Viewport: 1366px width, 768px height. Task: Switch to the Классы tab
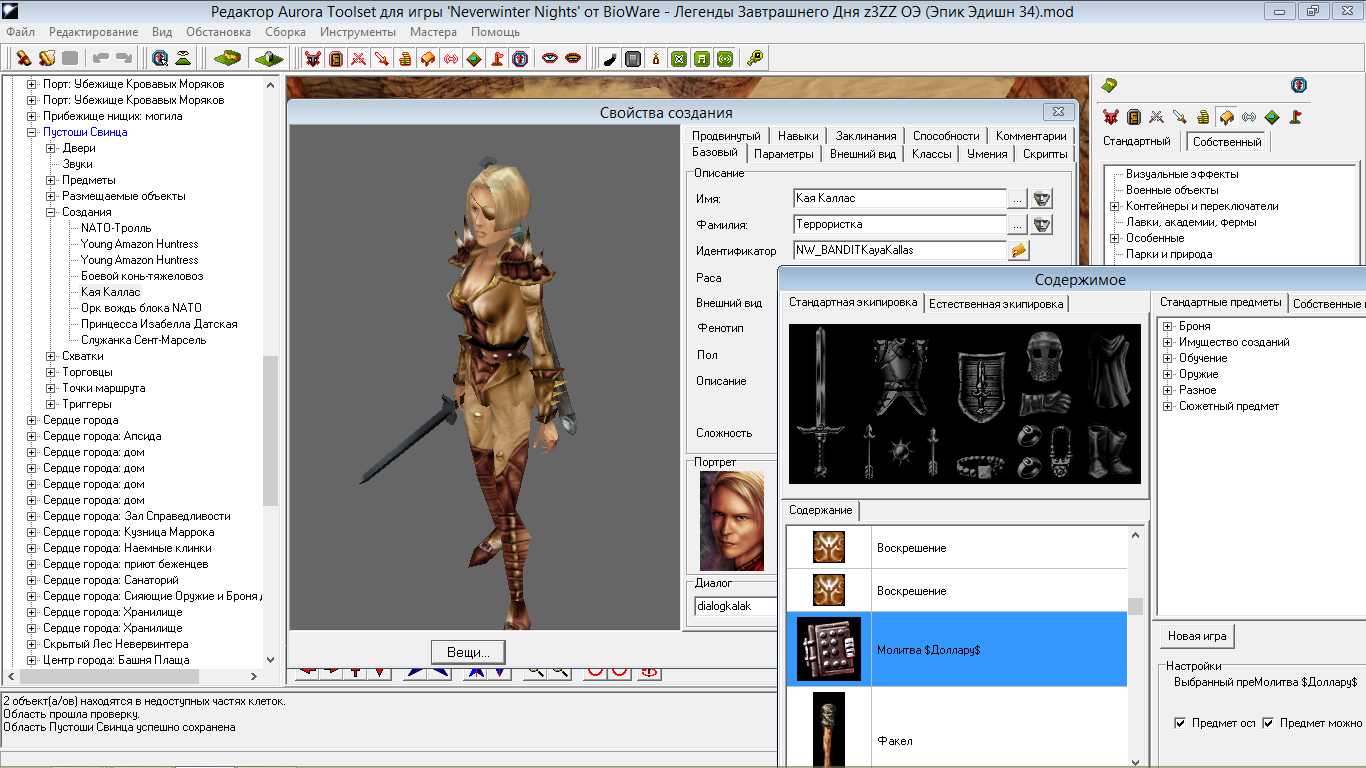point(931,154)
